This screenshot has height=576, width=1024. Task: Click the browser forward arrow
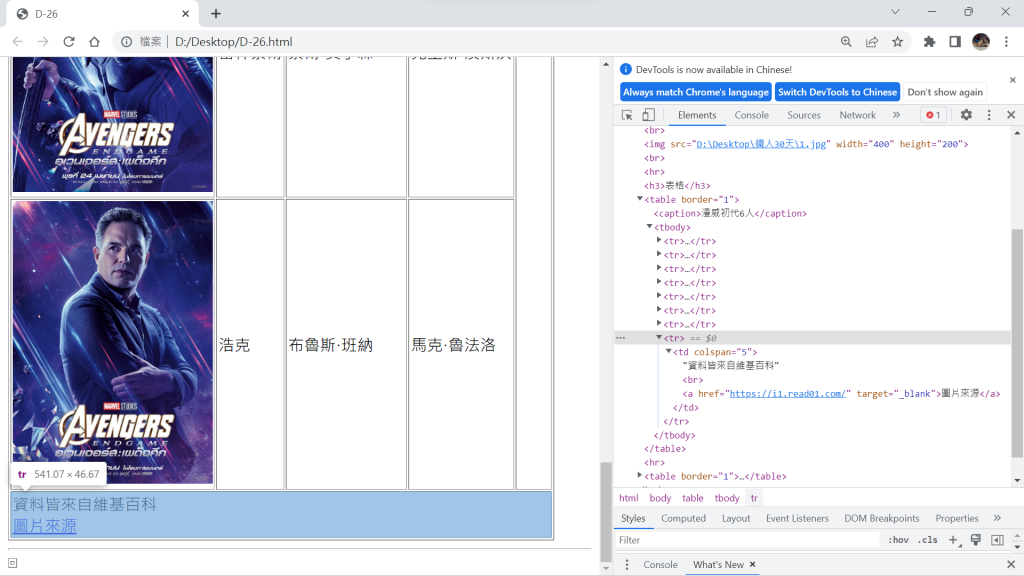click(x=43, y=42)
